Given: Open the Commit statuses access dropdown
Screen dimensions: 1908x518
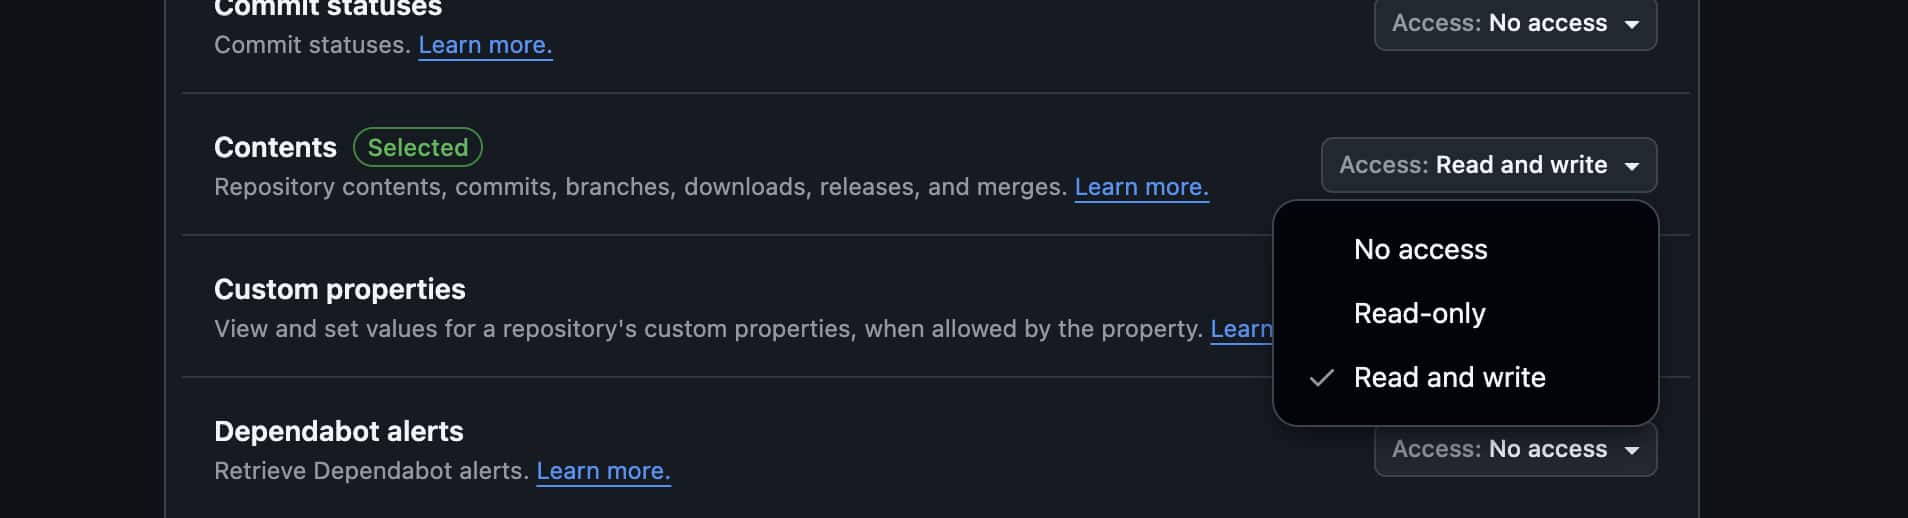Looking at the screenshot, I should point(1515,23).
